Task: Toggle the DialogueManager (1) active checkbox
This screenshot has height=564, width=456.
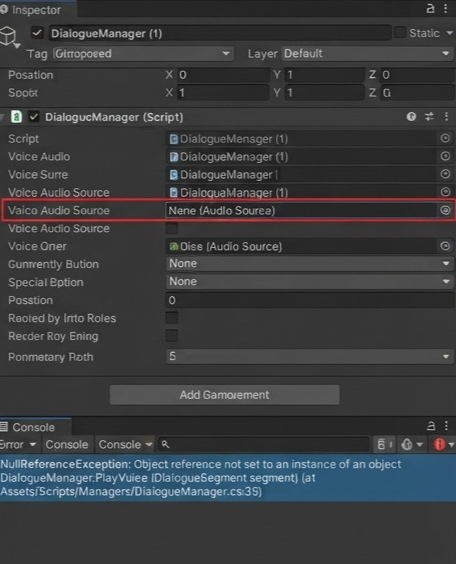Action: pos(37,33)
